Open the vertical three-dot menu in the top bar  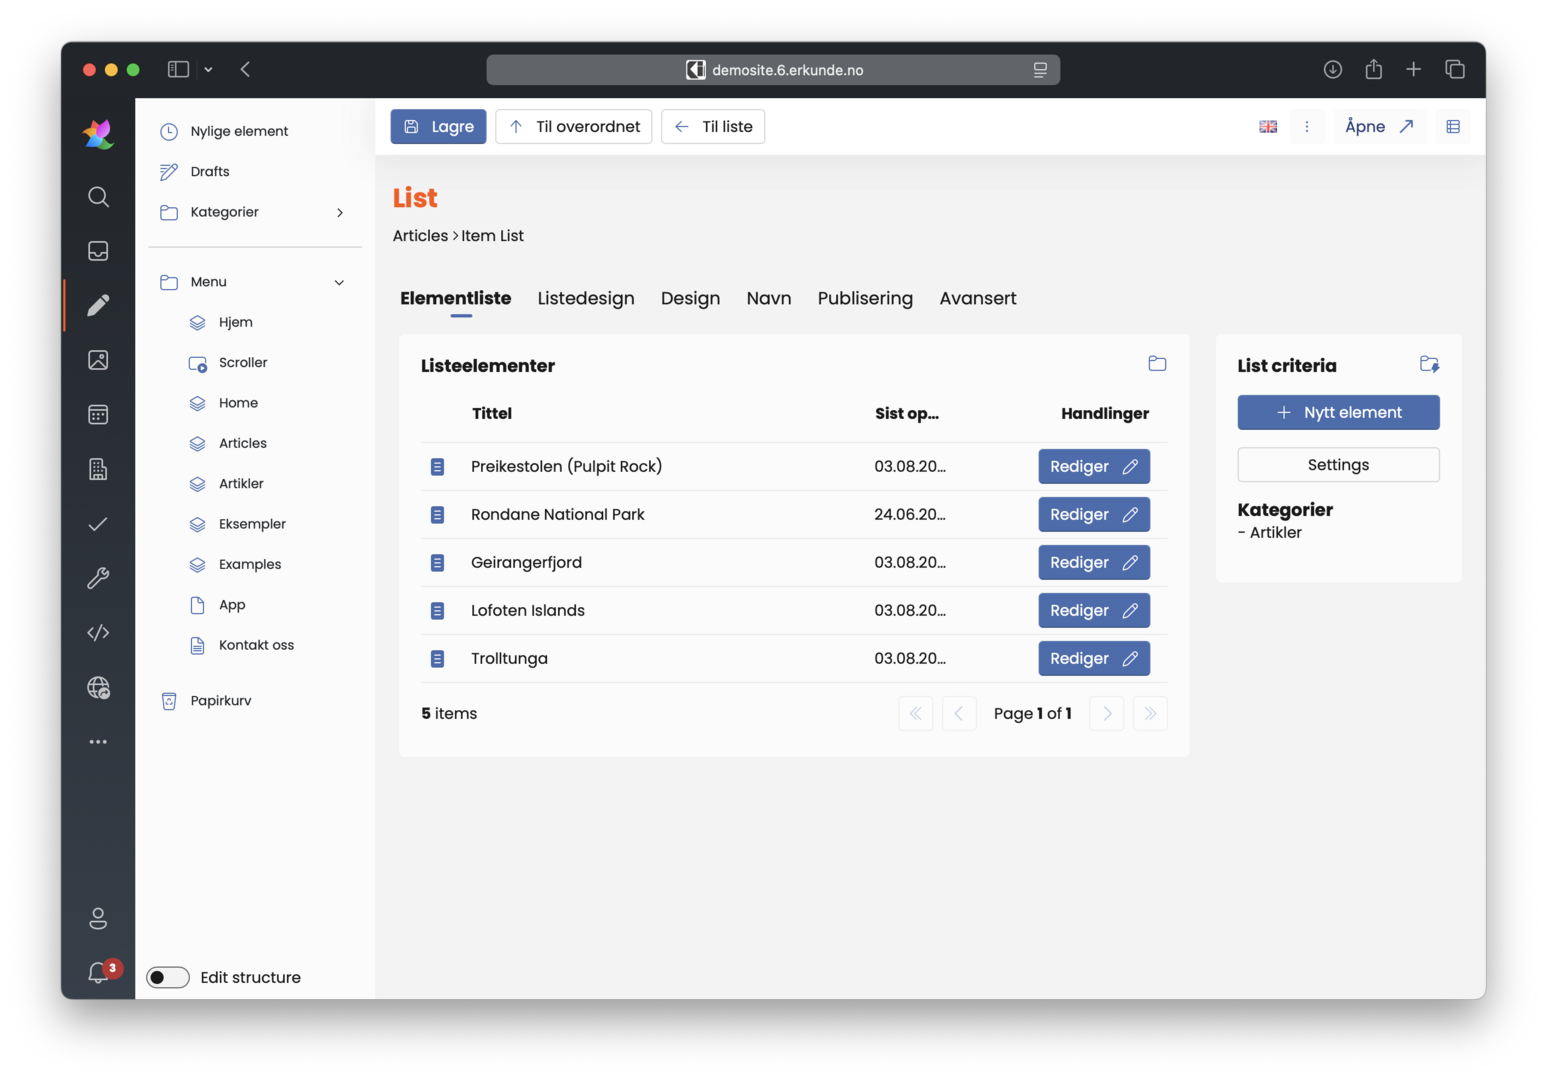point(1307,127)
